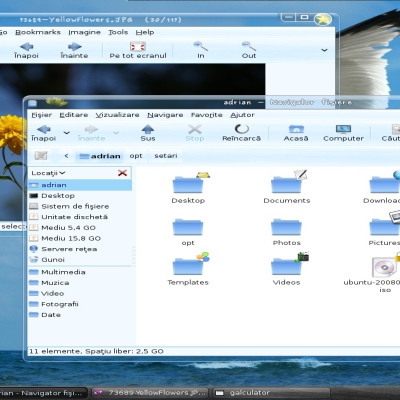The width and height of the screenshot is (400, 400).
Task: Open Bookmarks menu in image viewer
Action: click(38, 32)
